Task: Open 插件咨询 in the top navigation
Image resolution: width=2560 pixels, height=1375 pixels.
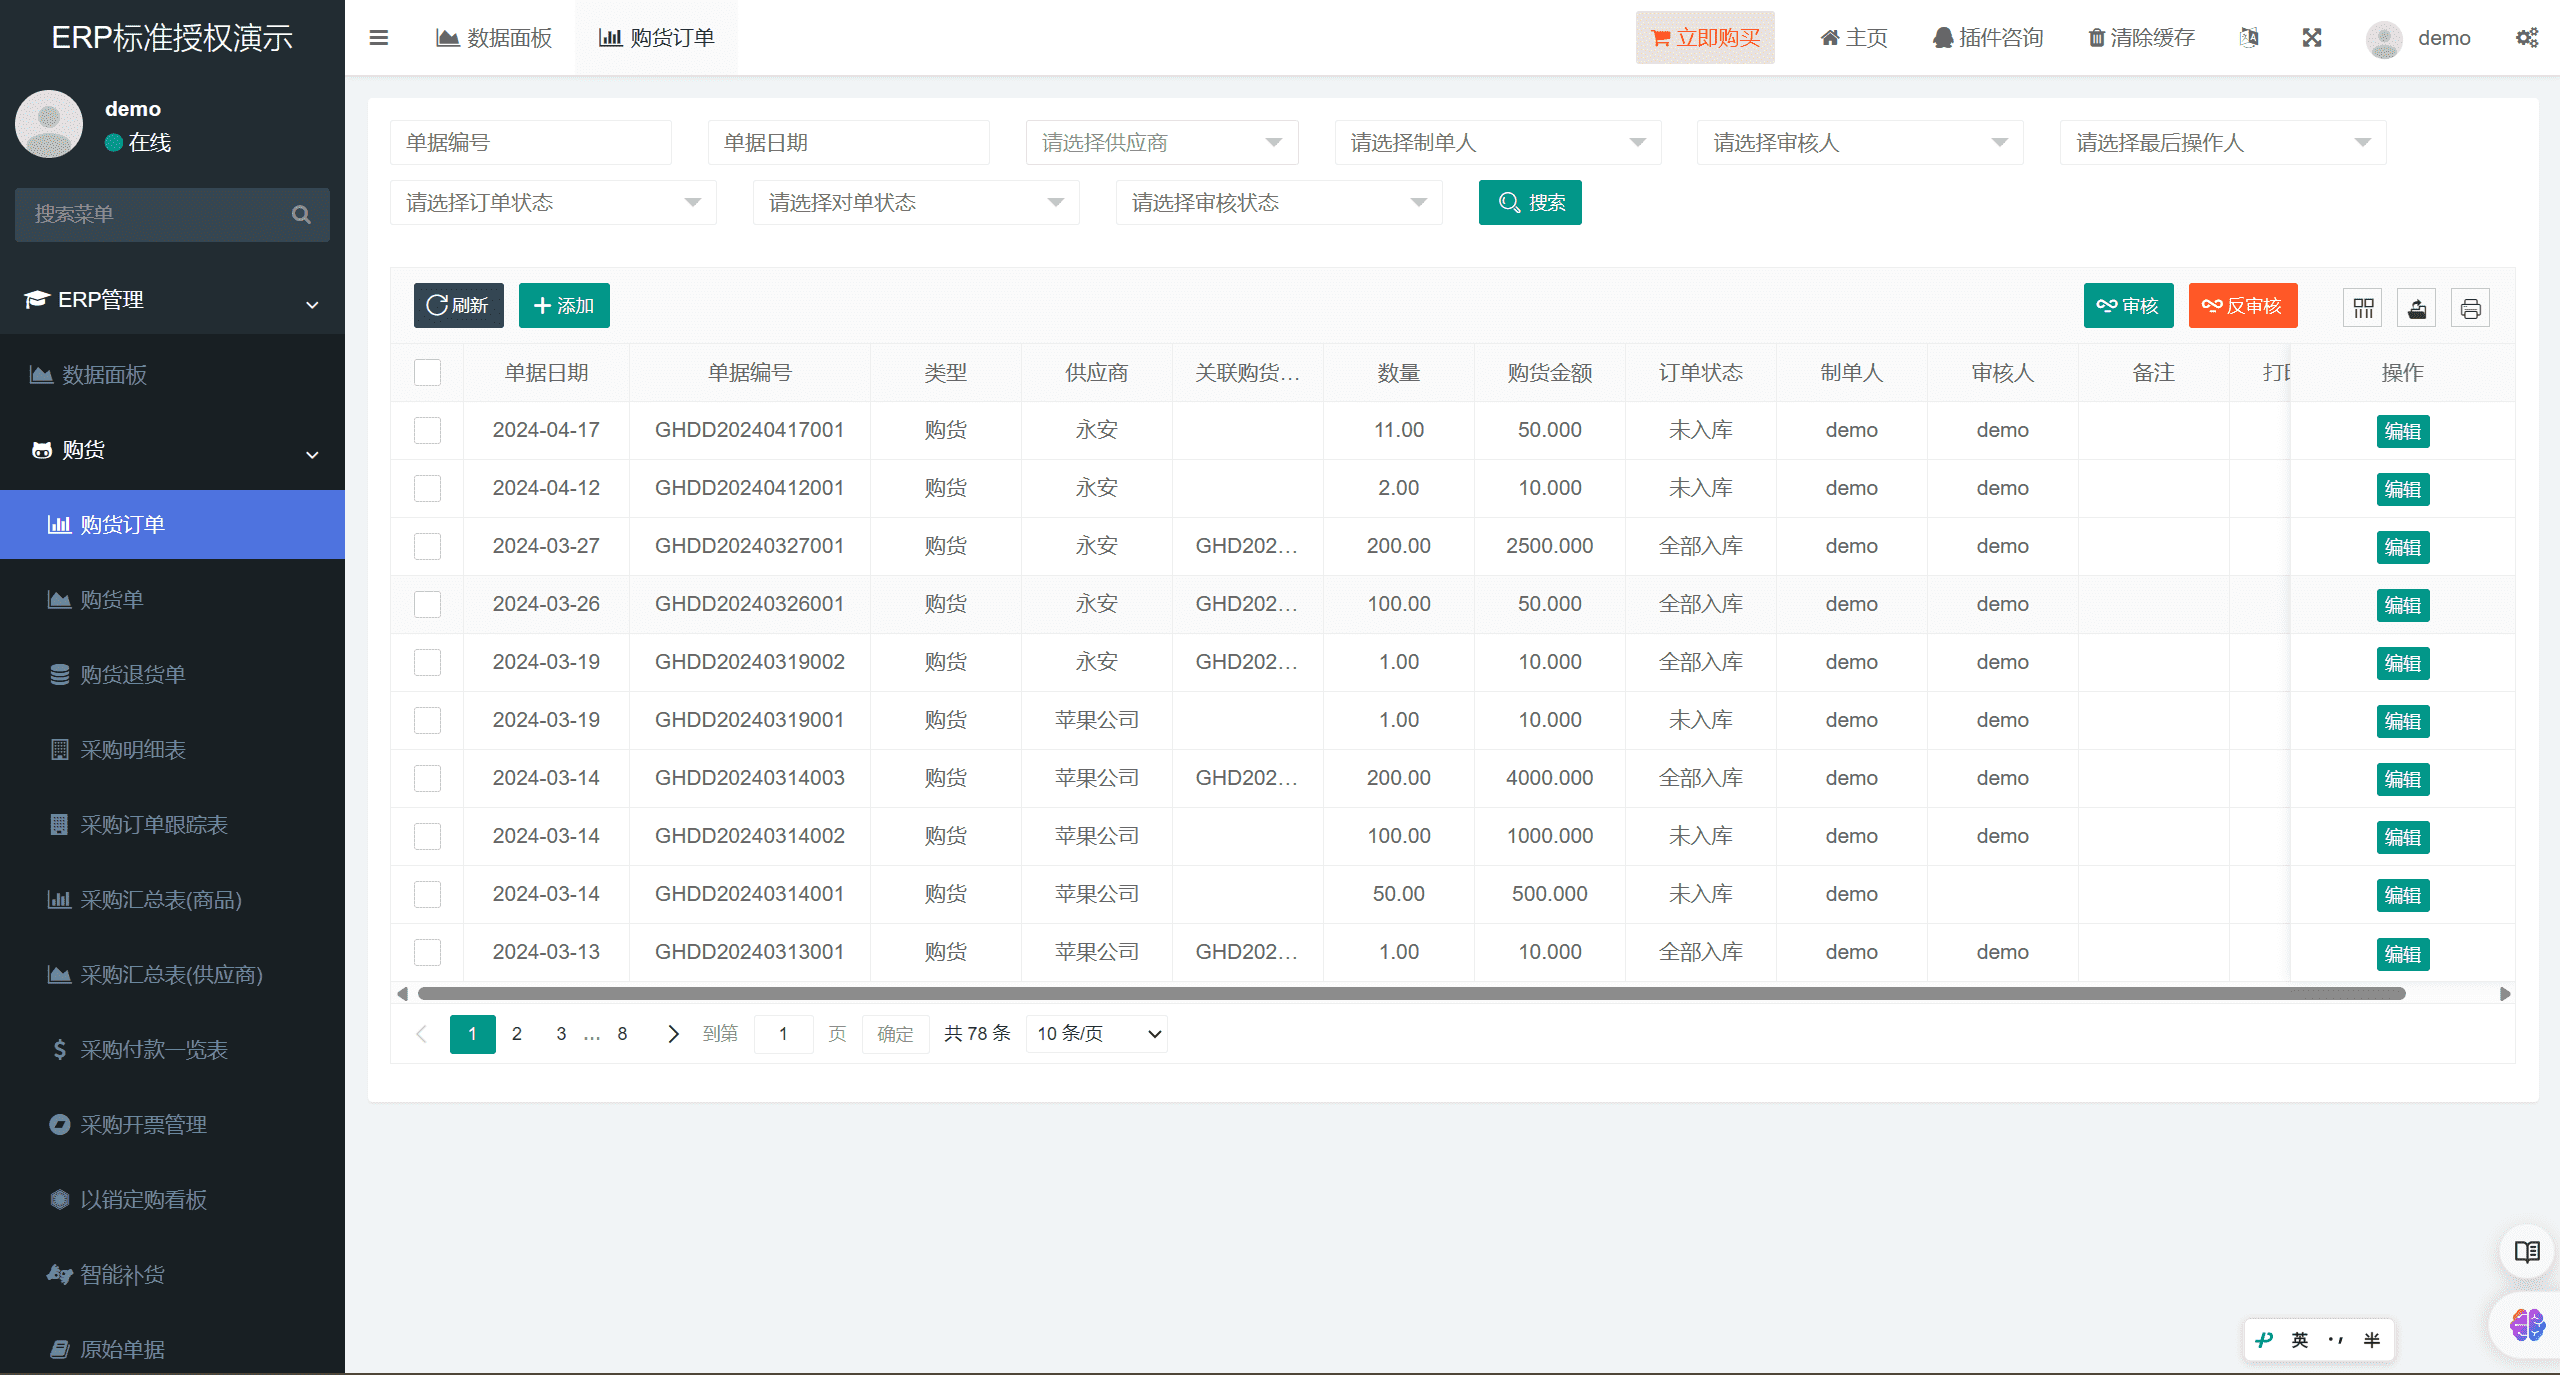Action: point(1988,38)
